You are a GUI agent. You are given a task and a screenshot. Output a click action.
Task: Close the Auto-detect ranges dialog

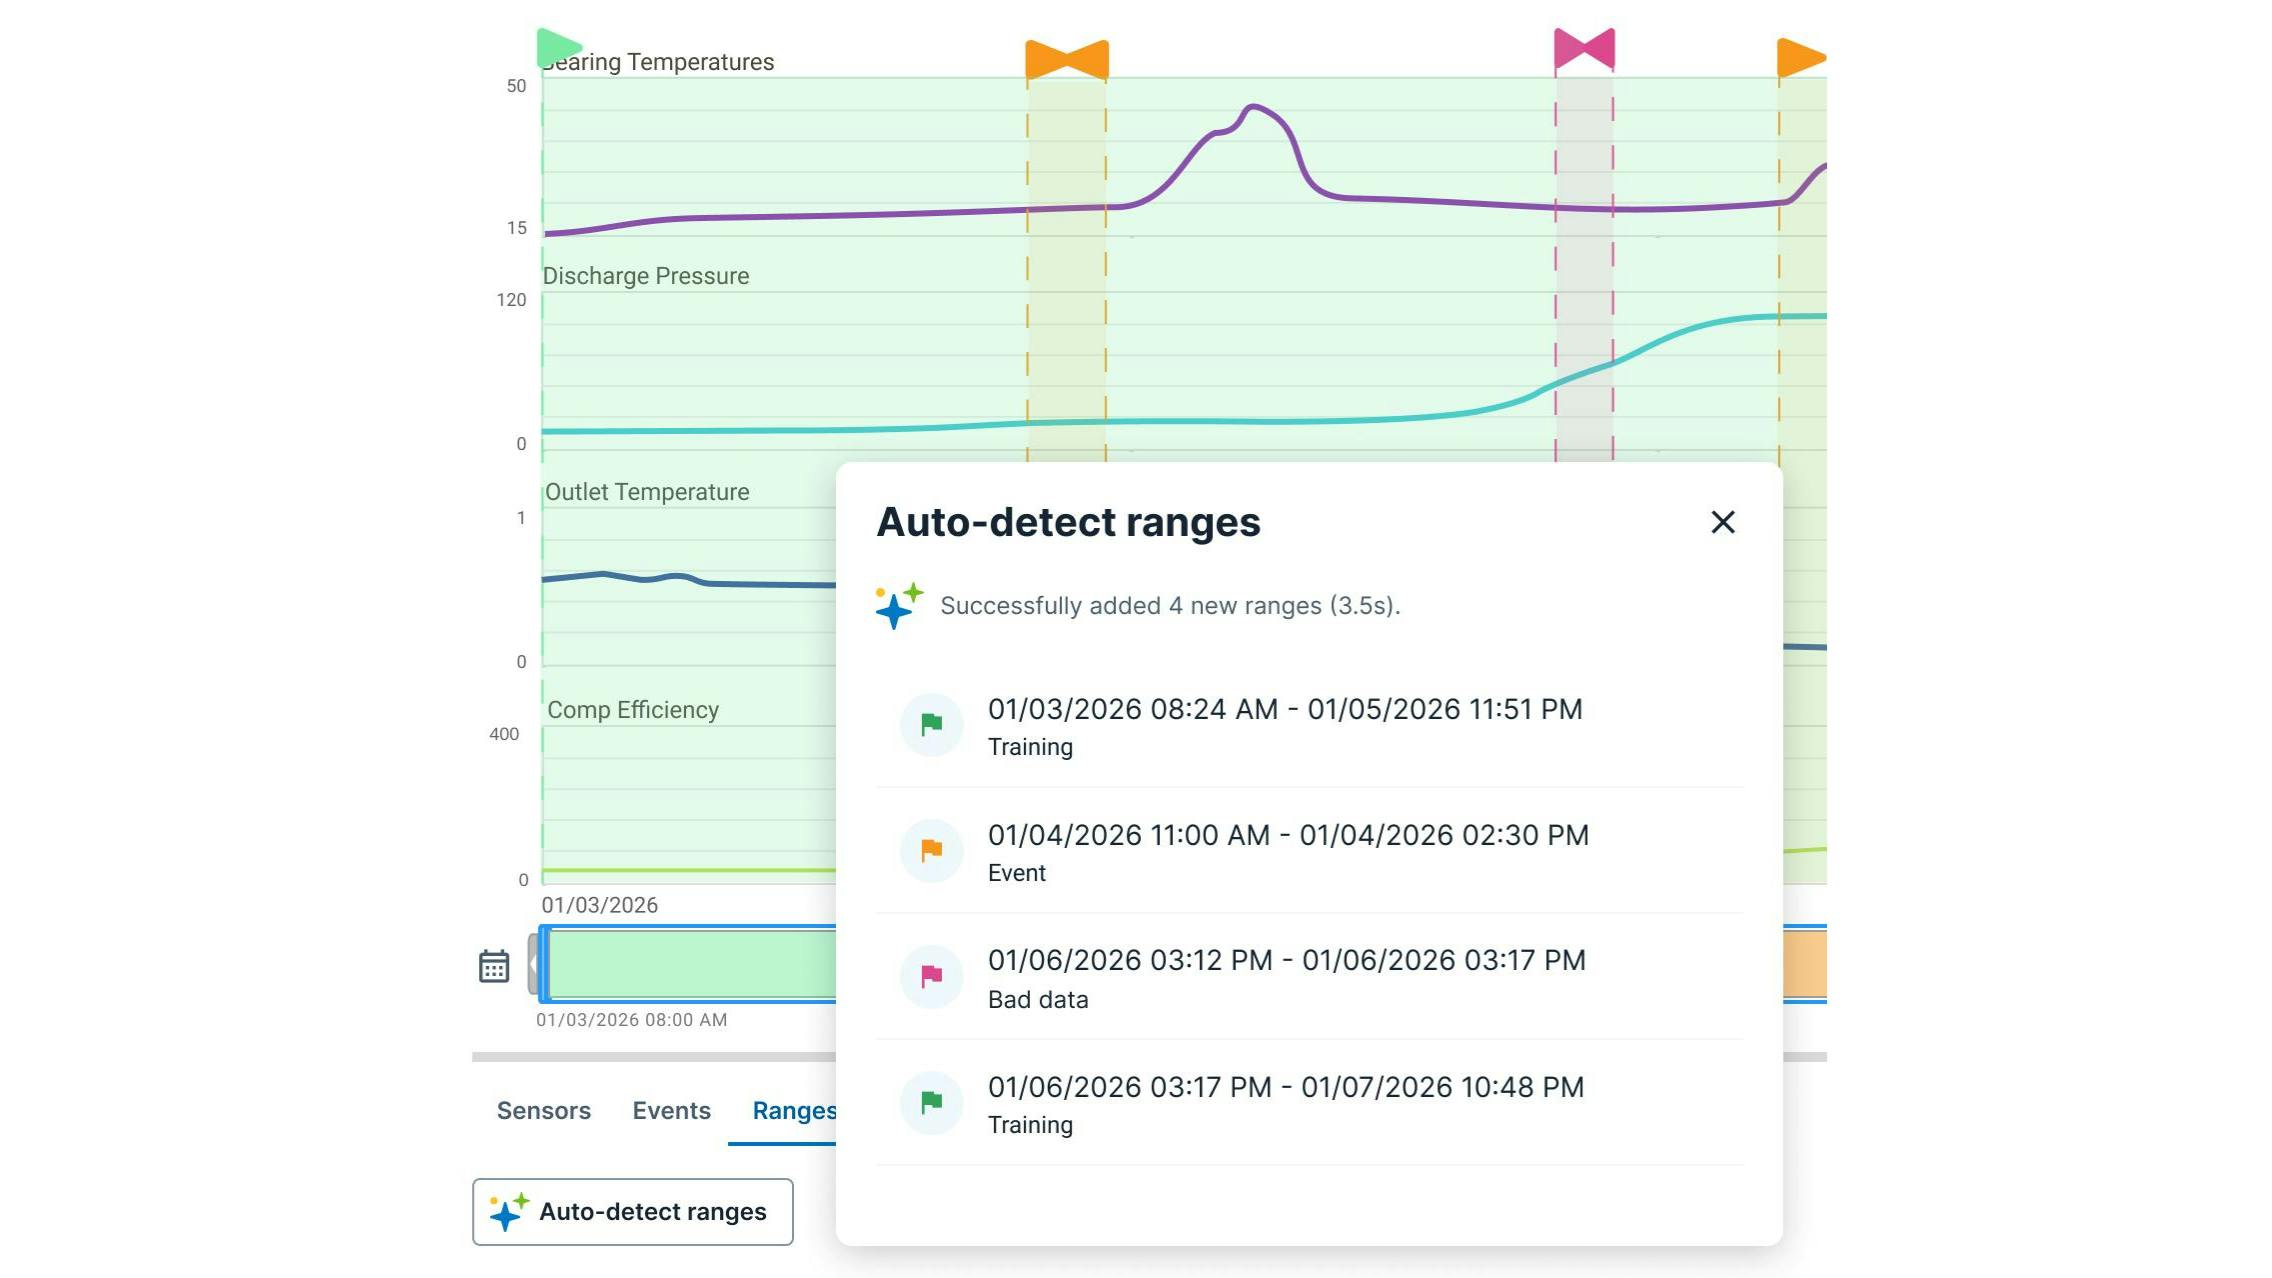pos(1722,522)
